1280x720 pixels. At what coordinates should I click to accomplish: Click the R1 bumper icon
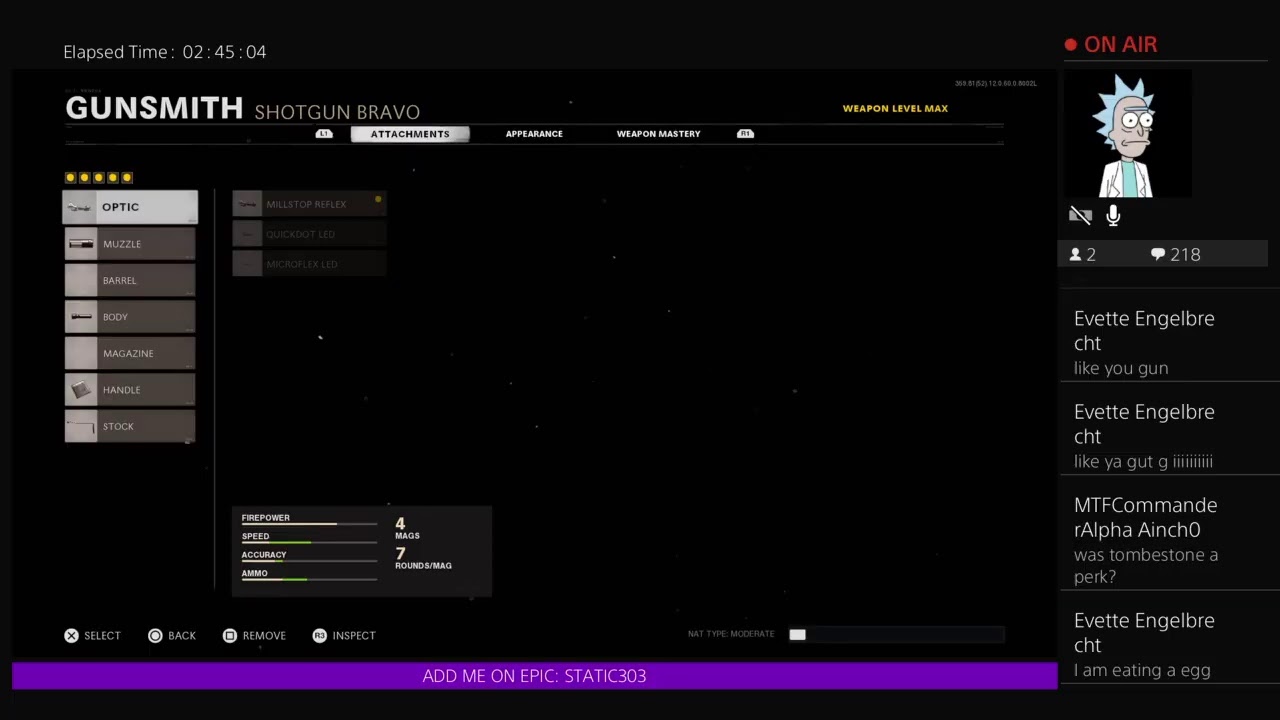(x=745, y=134)
